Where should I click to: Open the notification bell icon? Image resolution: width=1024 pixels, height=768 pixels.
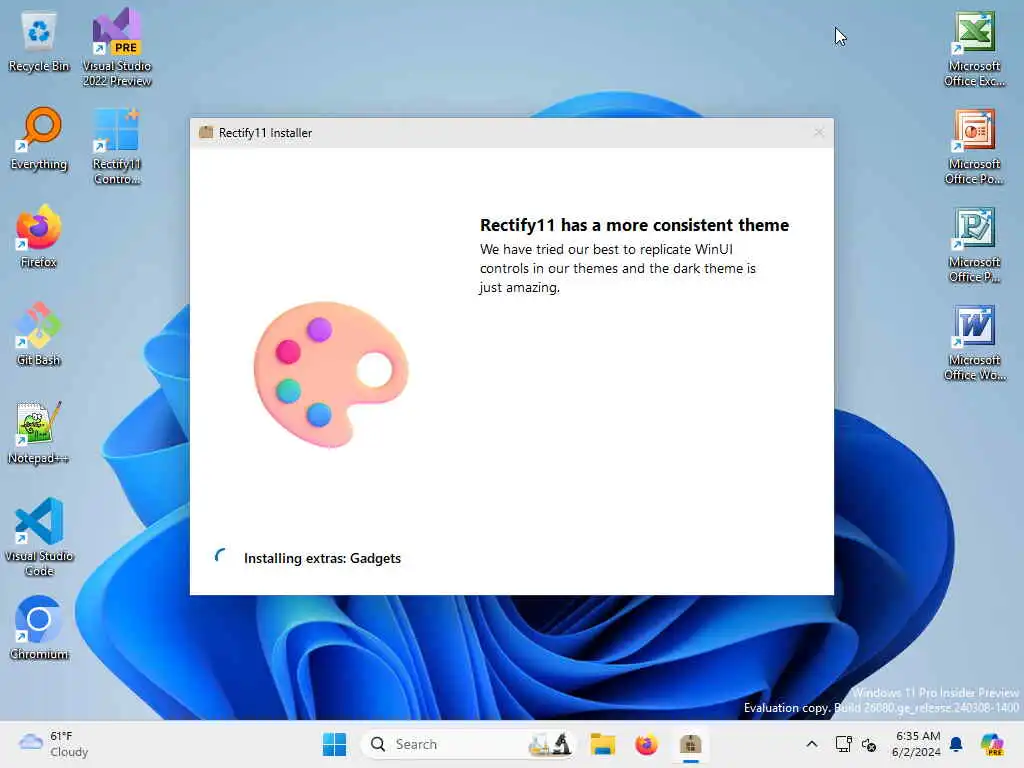pyautogui.click(x=956, y=744)
